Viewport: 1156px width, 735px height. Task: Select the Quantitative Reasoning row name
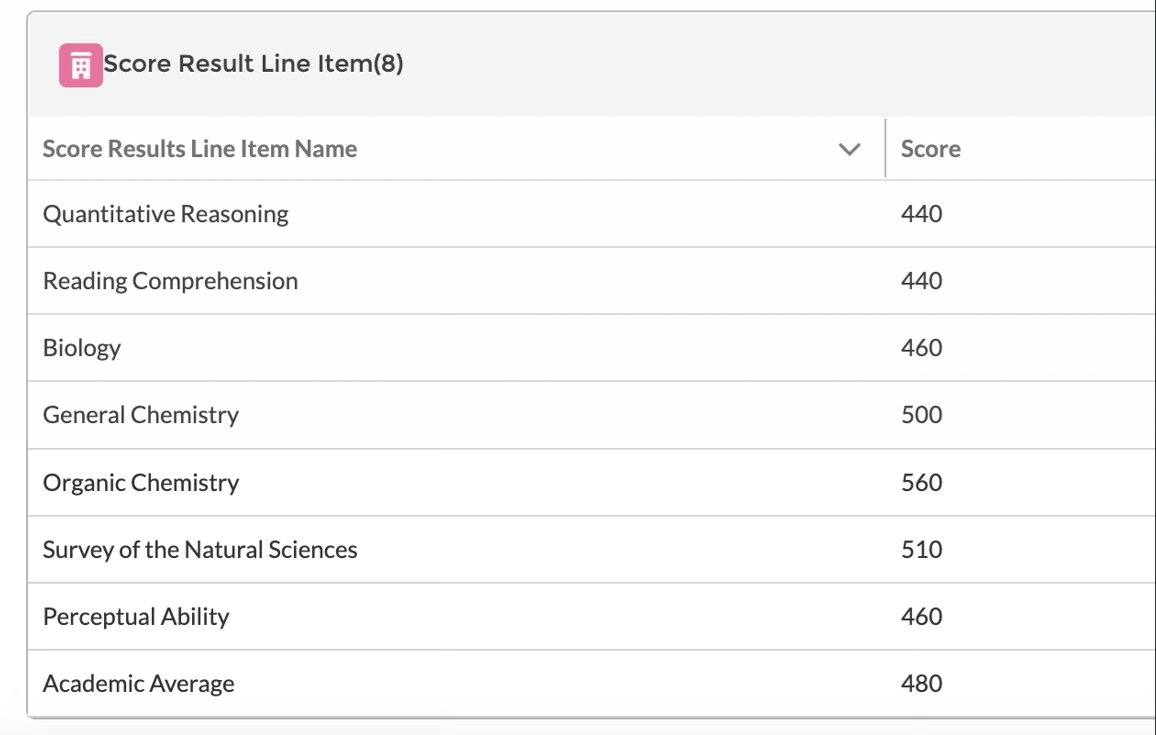point(165,214)
